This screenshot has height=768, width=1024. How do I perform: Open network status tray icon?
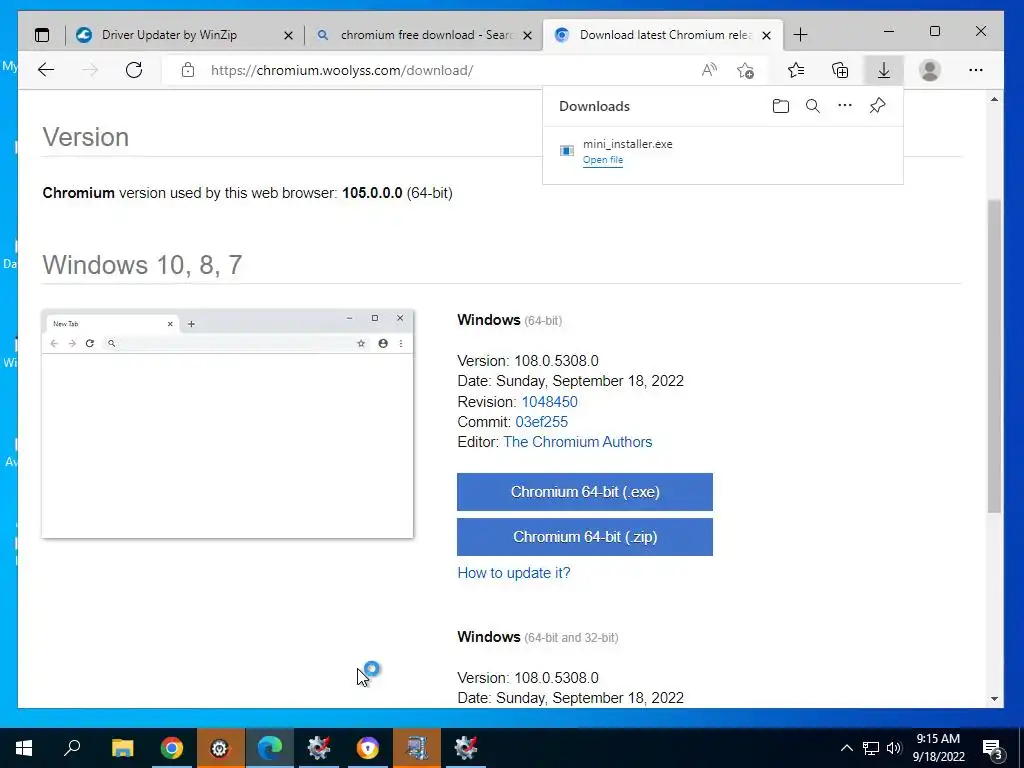(x=871, y=748)
